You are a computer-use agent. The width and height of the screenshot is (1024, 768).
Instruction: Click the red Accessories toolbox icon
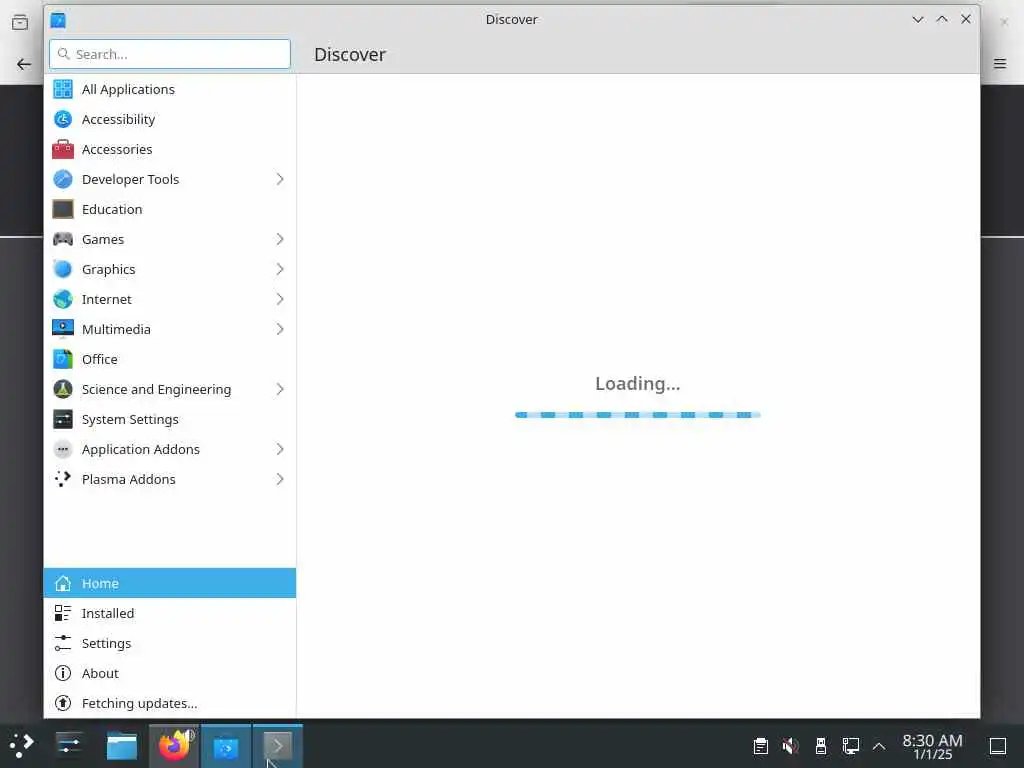tap(63, 149)
